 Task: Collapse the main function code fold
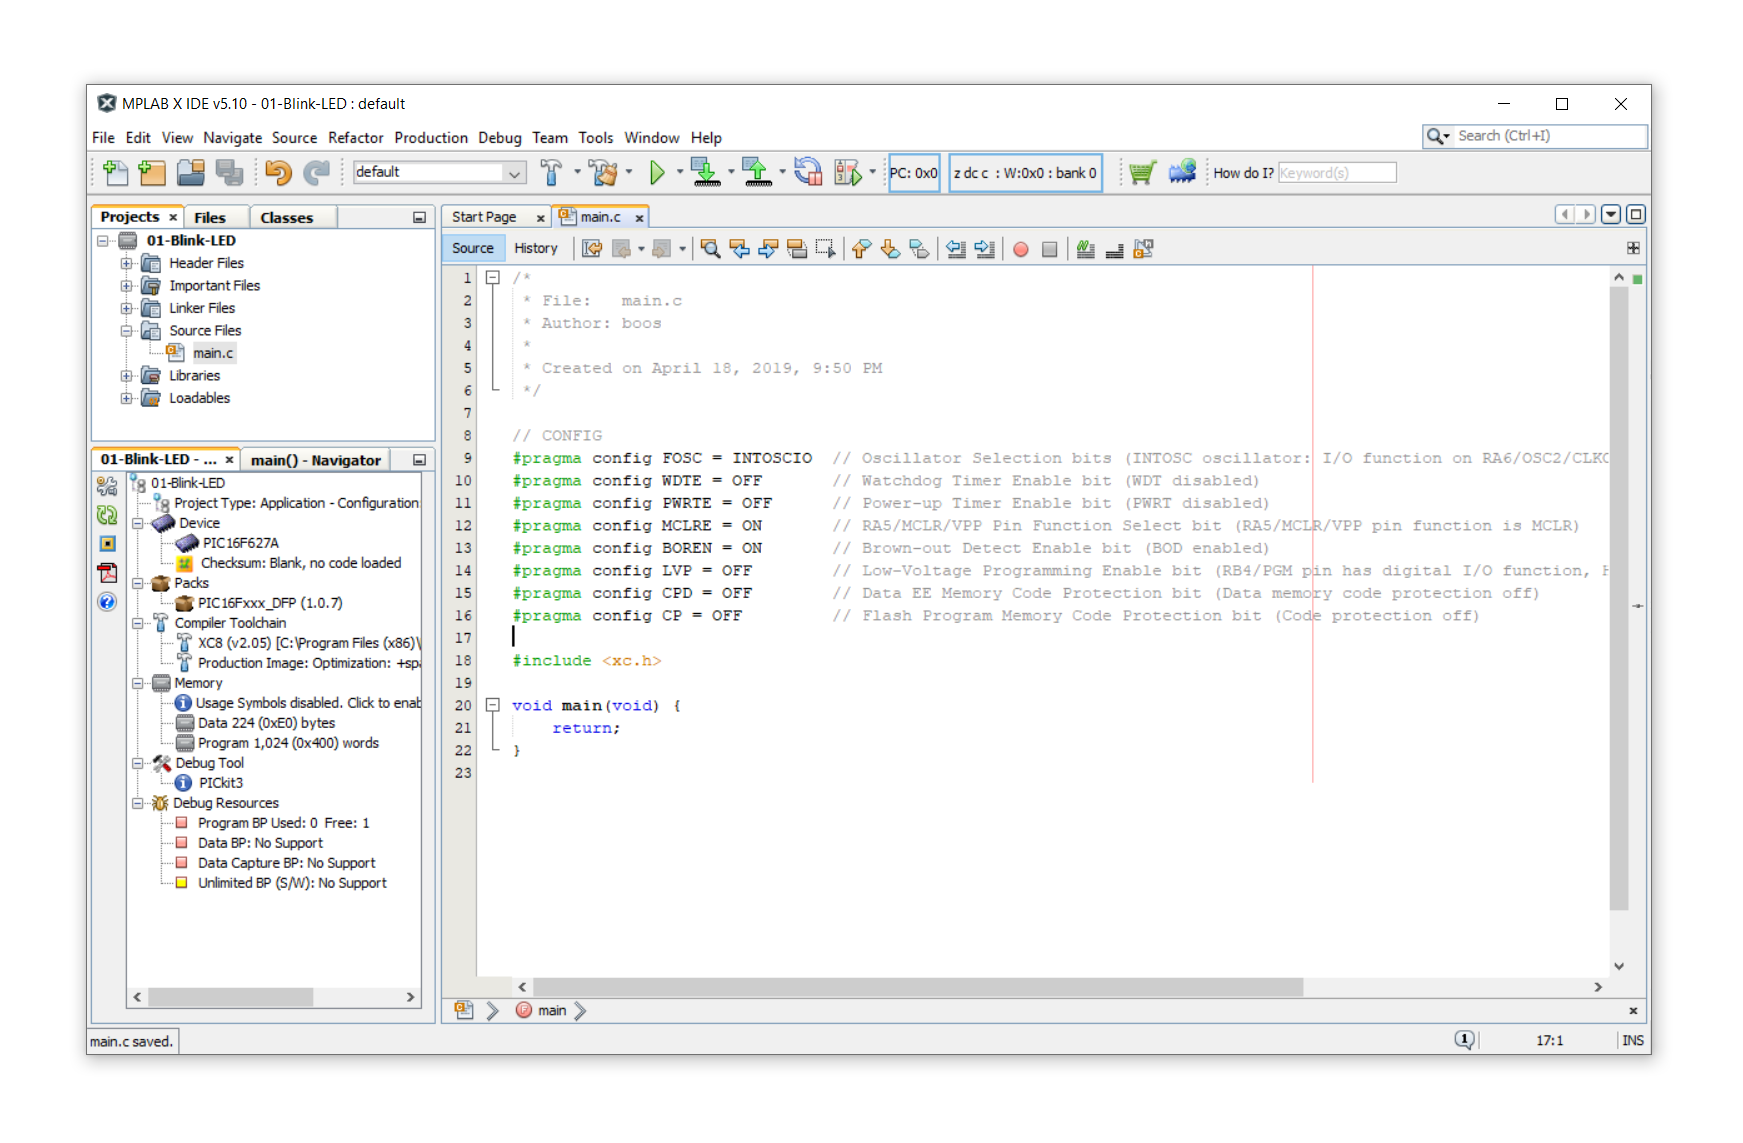click(492, 705)
